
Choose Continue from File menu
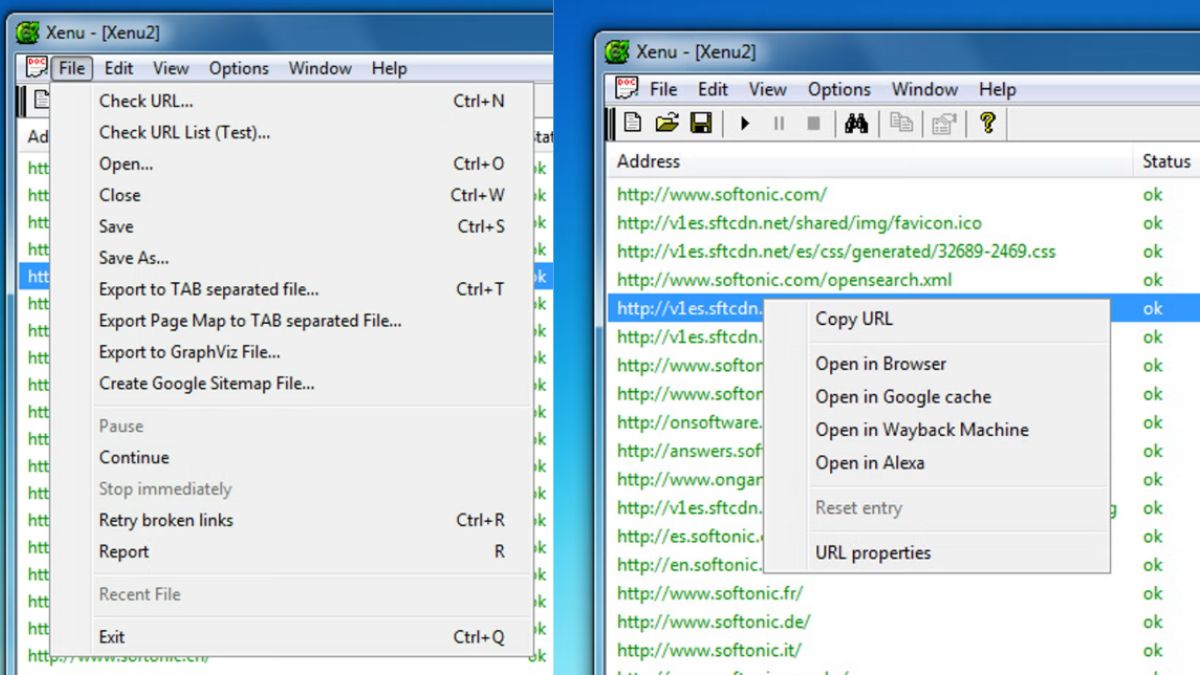pos(291,457)
